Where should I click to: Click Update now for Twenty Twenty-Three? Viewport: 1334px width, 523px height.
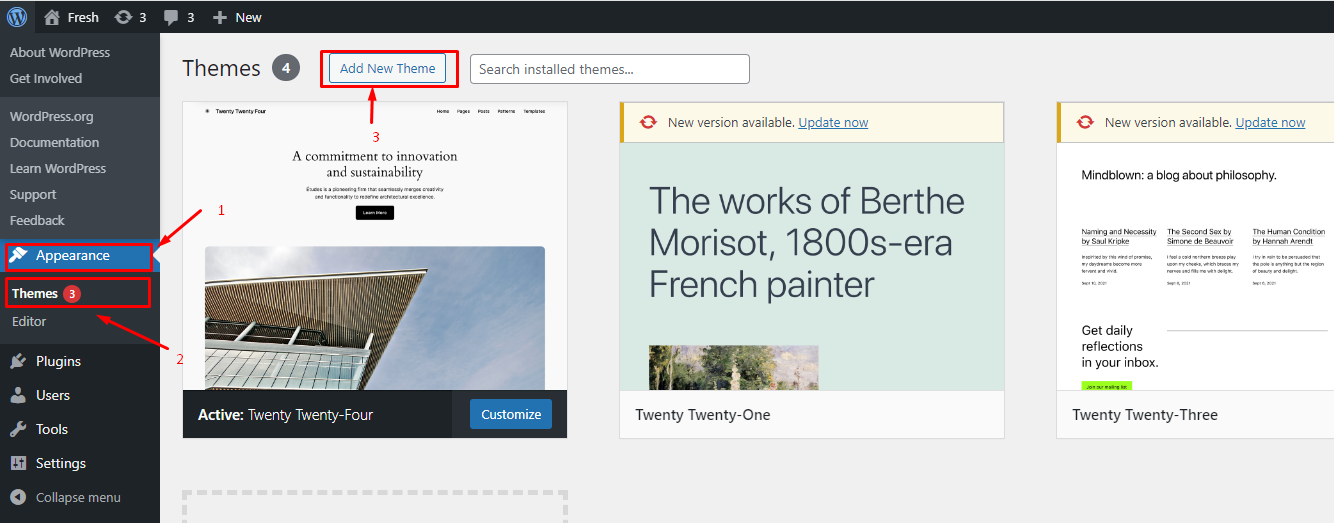click(x=1270, y=122)
